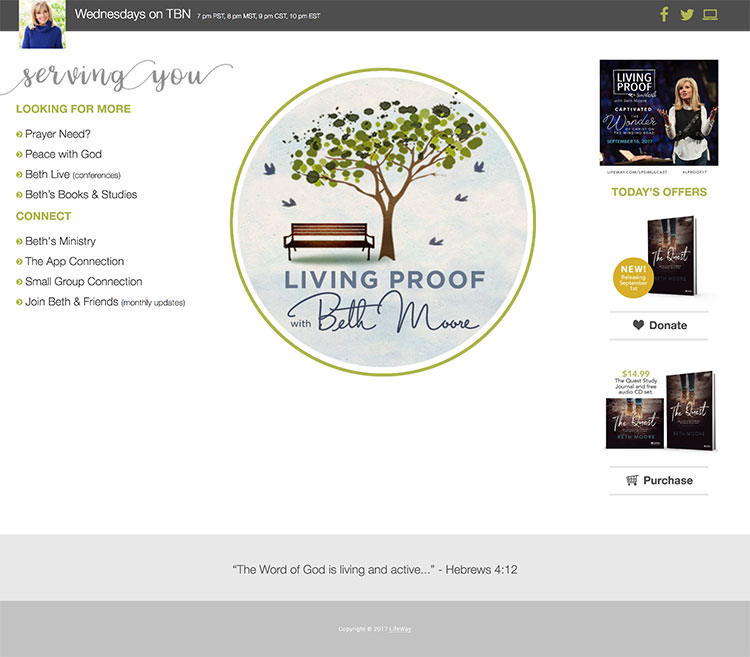This screenshot has height=657, width=750.
Task: Click the bullet arrow beside Prayer Need?
Action: [x=19, y=134]
